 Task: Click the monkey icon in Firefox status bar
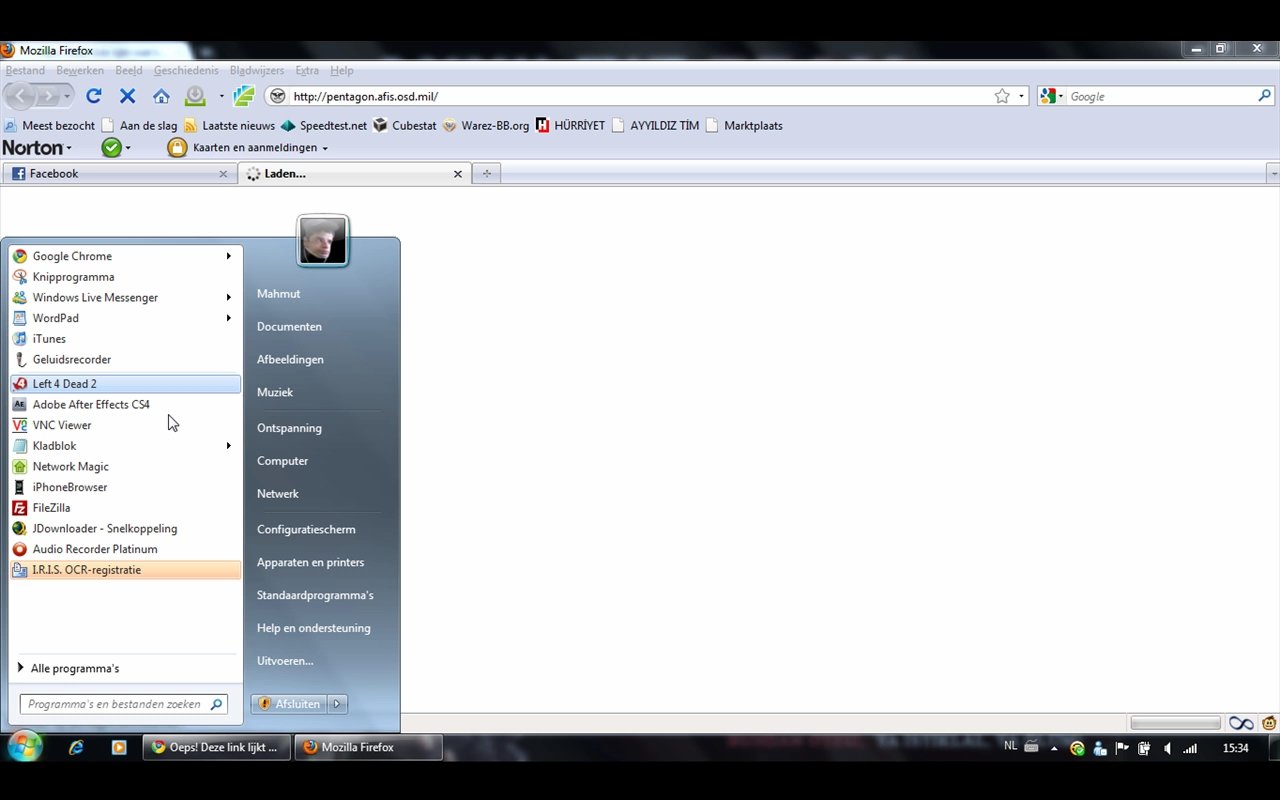point(1269,723)
